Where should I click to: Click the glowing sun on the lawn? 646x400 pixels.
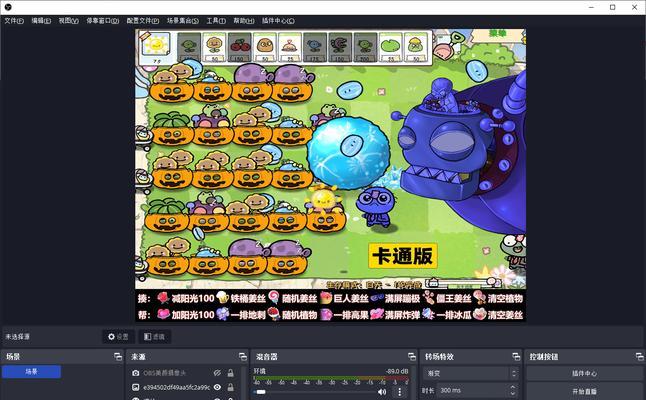click(x=323, y=200)
